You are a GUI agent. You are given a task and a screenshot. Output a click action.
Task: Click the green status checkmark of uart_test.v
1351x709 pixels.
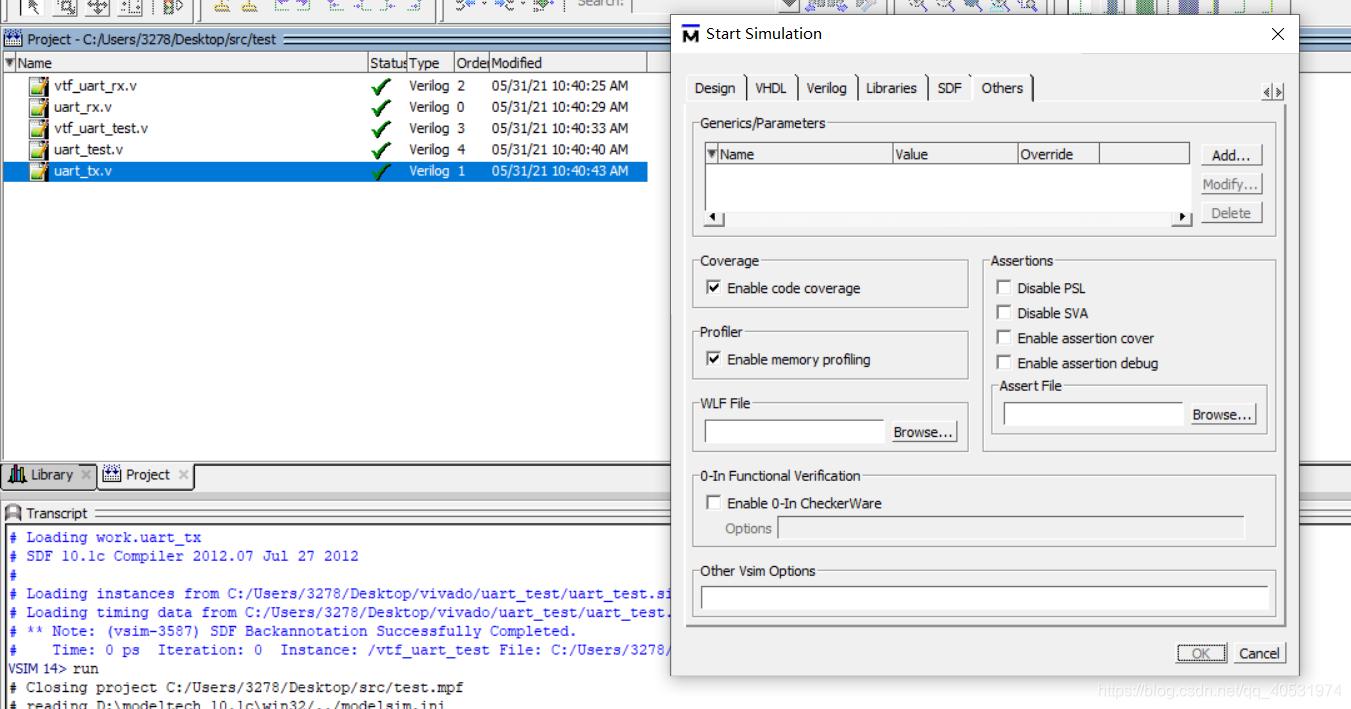point(380,150)
